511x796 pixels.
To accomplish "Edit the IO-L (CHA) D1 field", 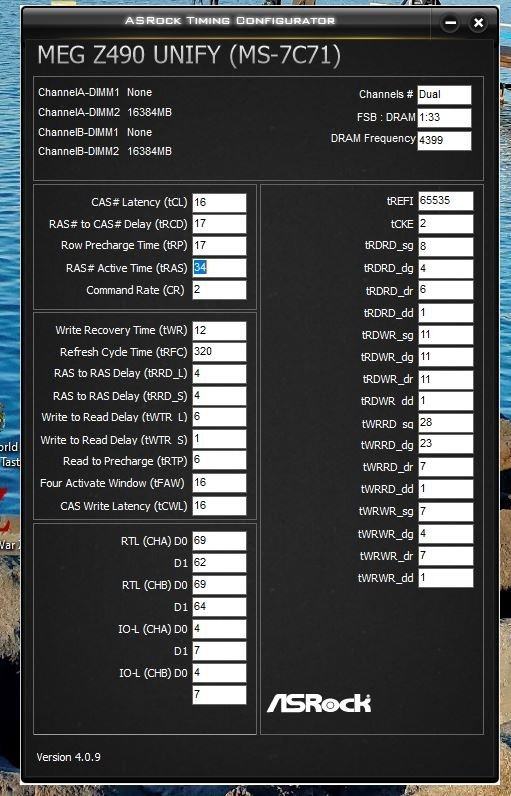I will click(x=219, y=651).
